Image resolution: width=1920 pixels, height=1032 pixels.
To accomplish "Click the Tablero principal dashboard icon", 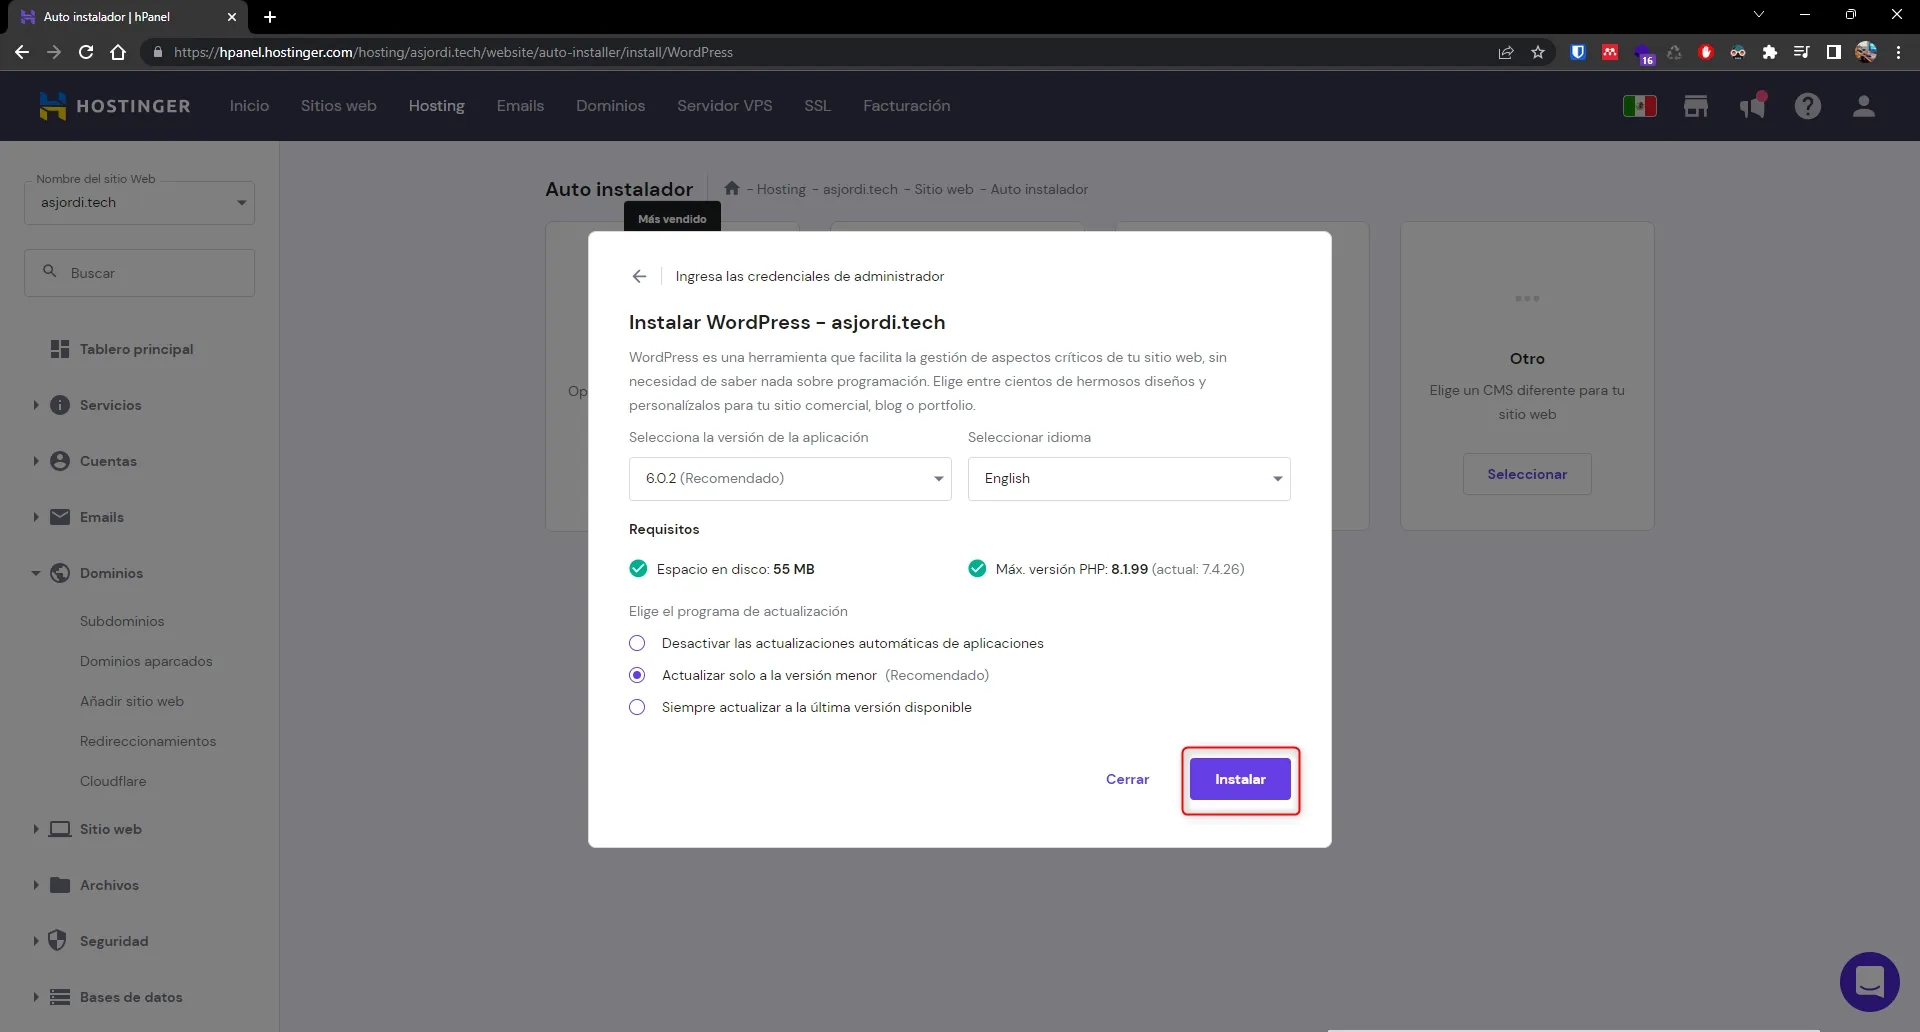I will [60, 349].
